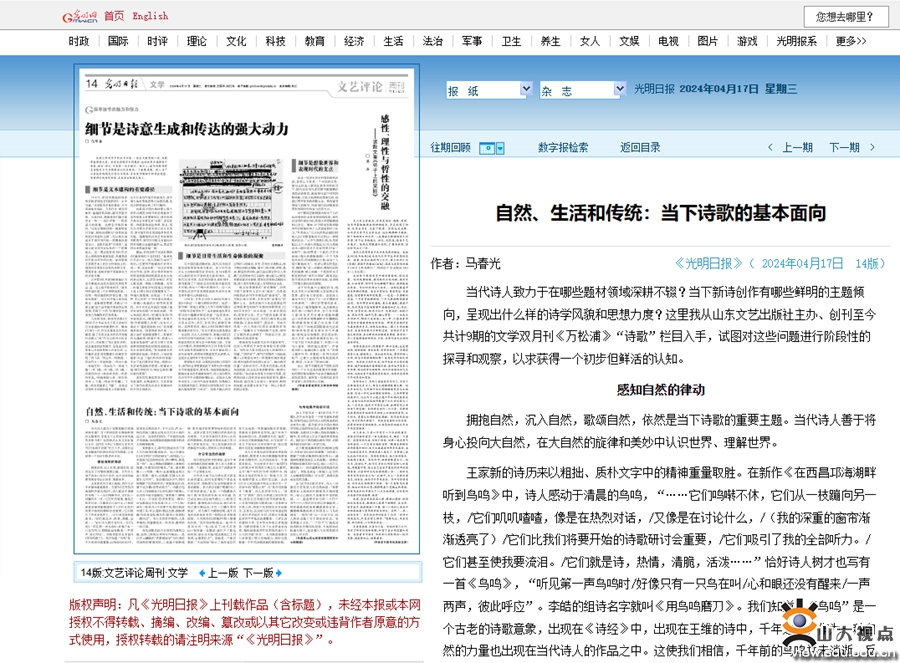Open the 游戏 menu item

(x=747, y=41)
